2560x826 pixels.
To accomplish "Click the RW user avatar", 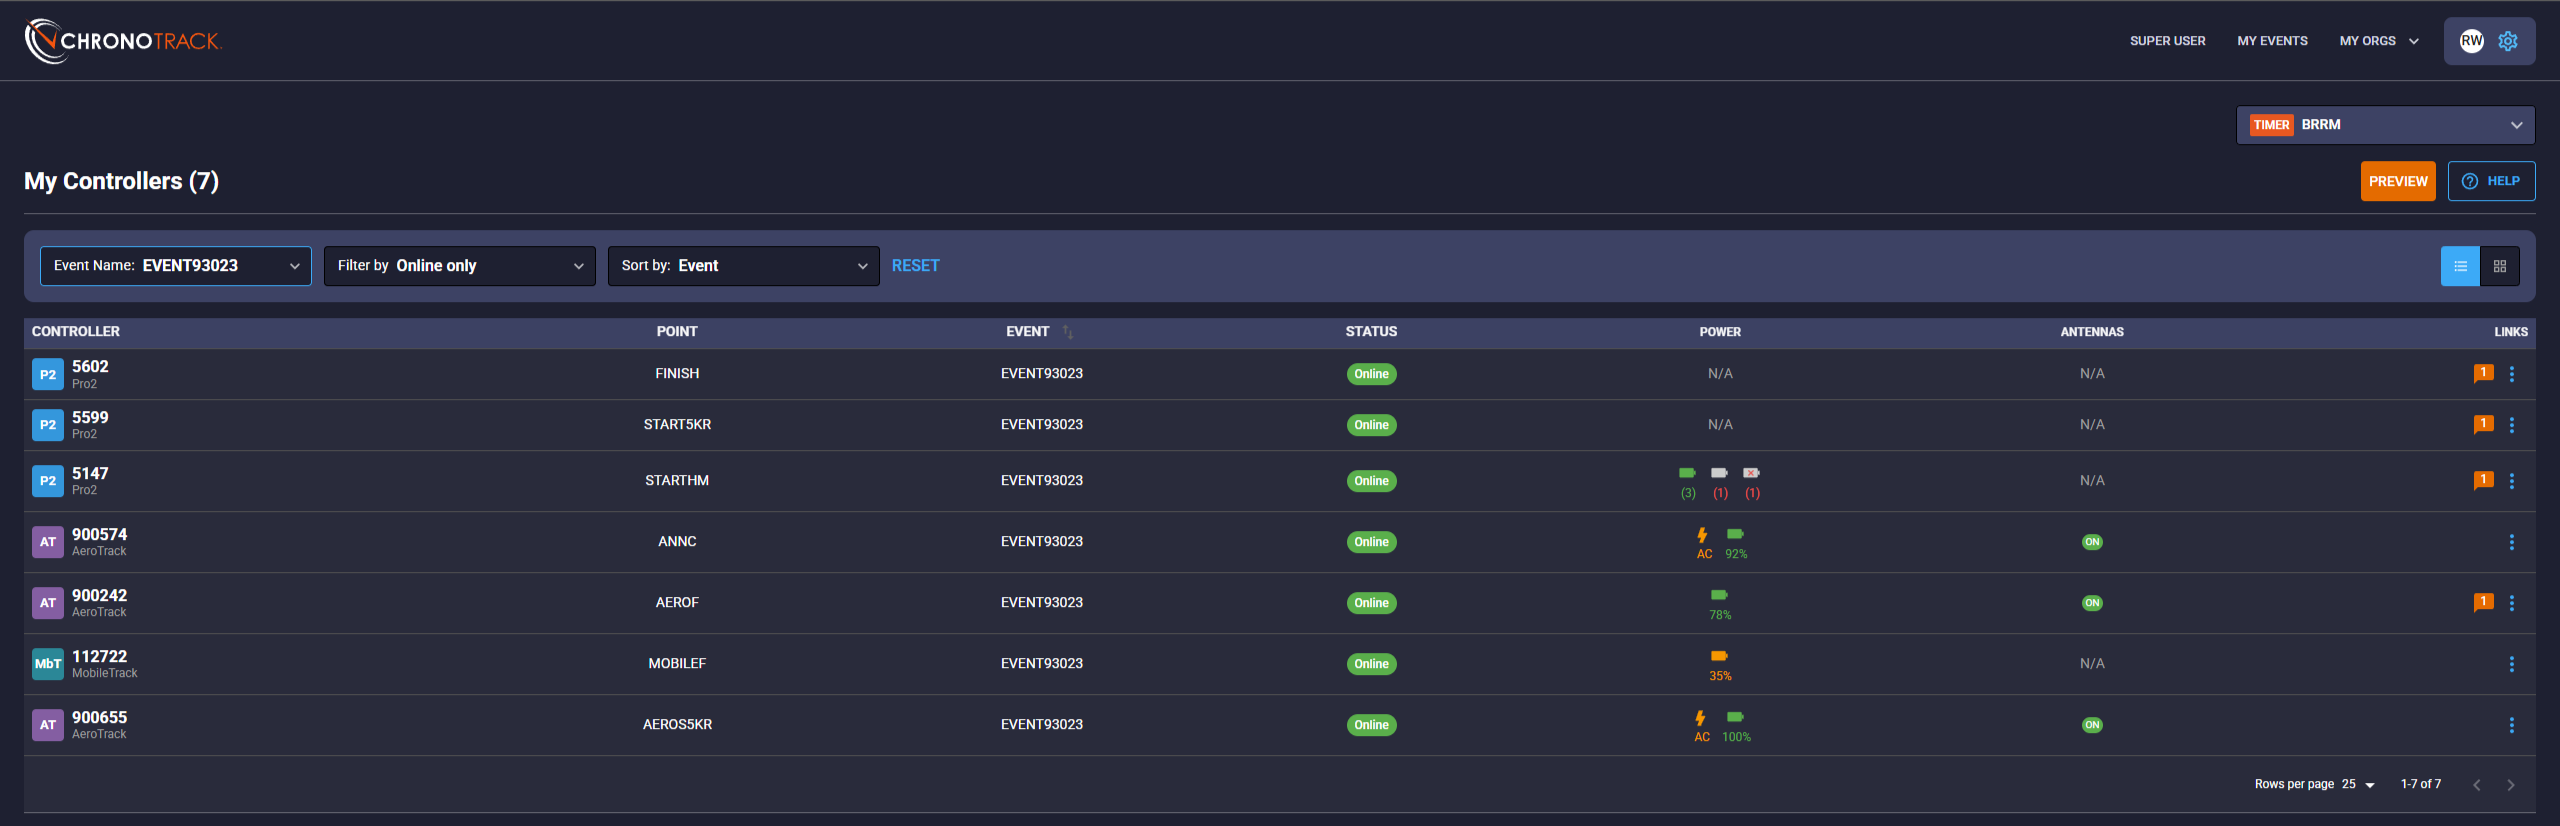I will pos(2471,41).
